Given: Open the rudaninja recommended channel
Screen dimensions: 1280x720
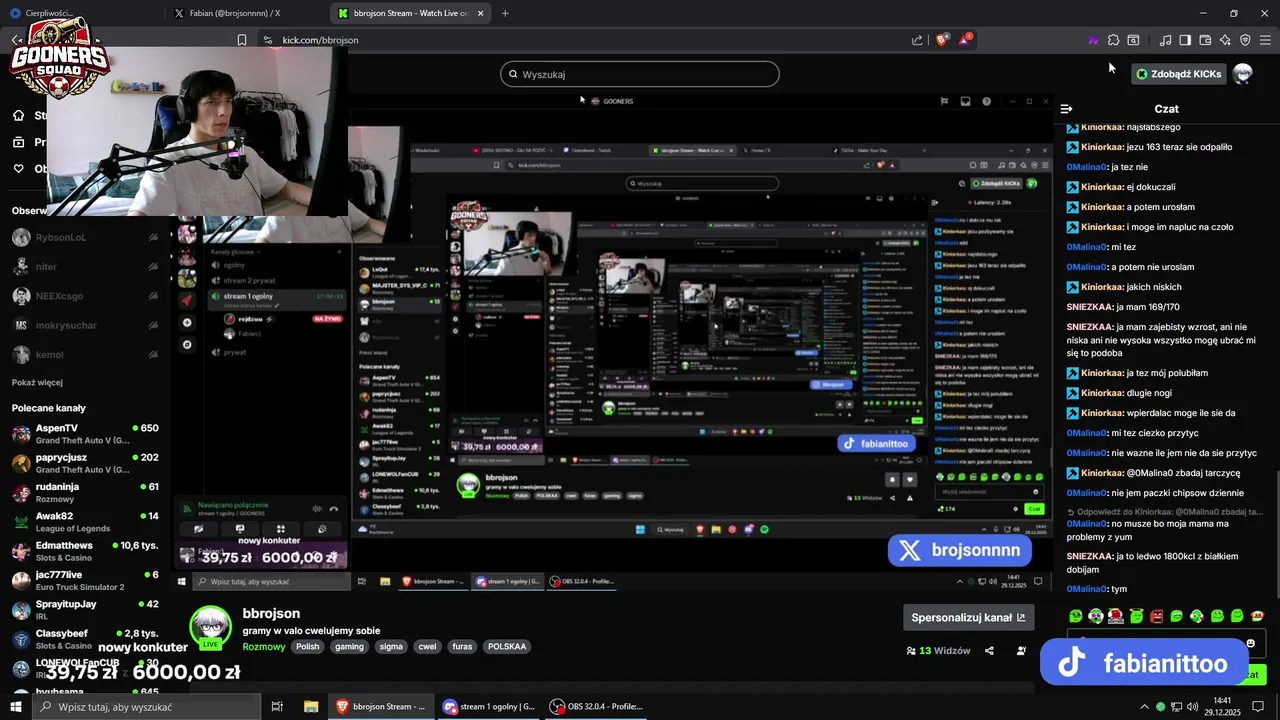Looking at the screenshot, I should [x=85, y=492].
